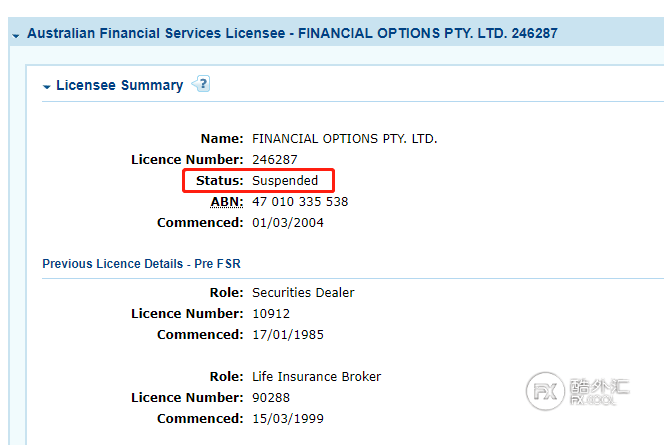Image resolution: width=664 pixels, height=445 pixels.
Task: Collapse the Australian Financial Services Licensee section arrow
Action: [x=16, y=35]
